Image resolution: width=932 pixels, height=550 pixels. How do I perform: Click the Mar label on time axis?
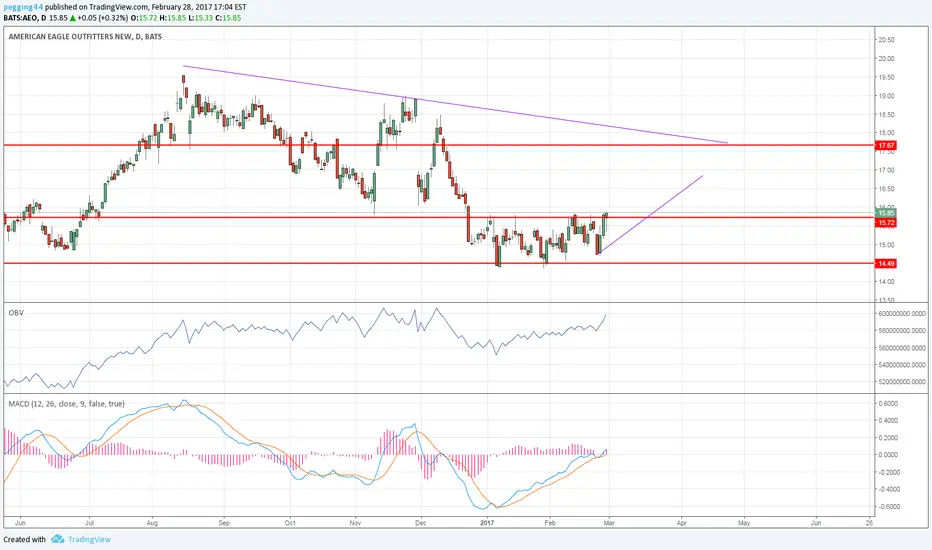click(x=609, y=523)
